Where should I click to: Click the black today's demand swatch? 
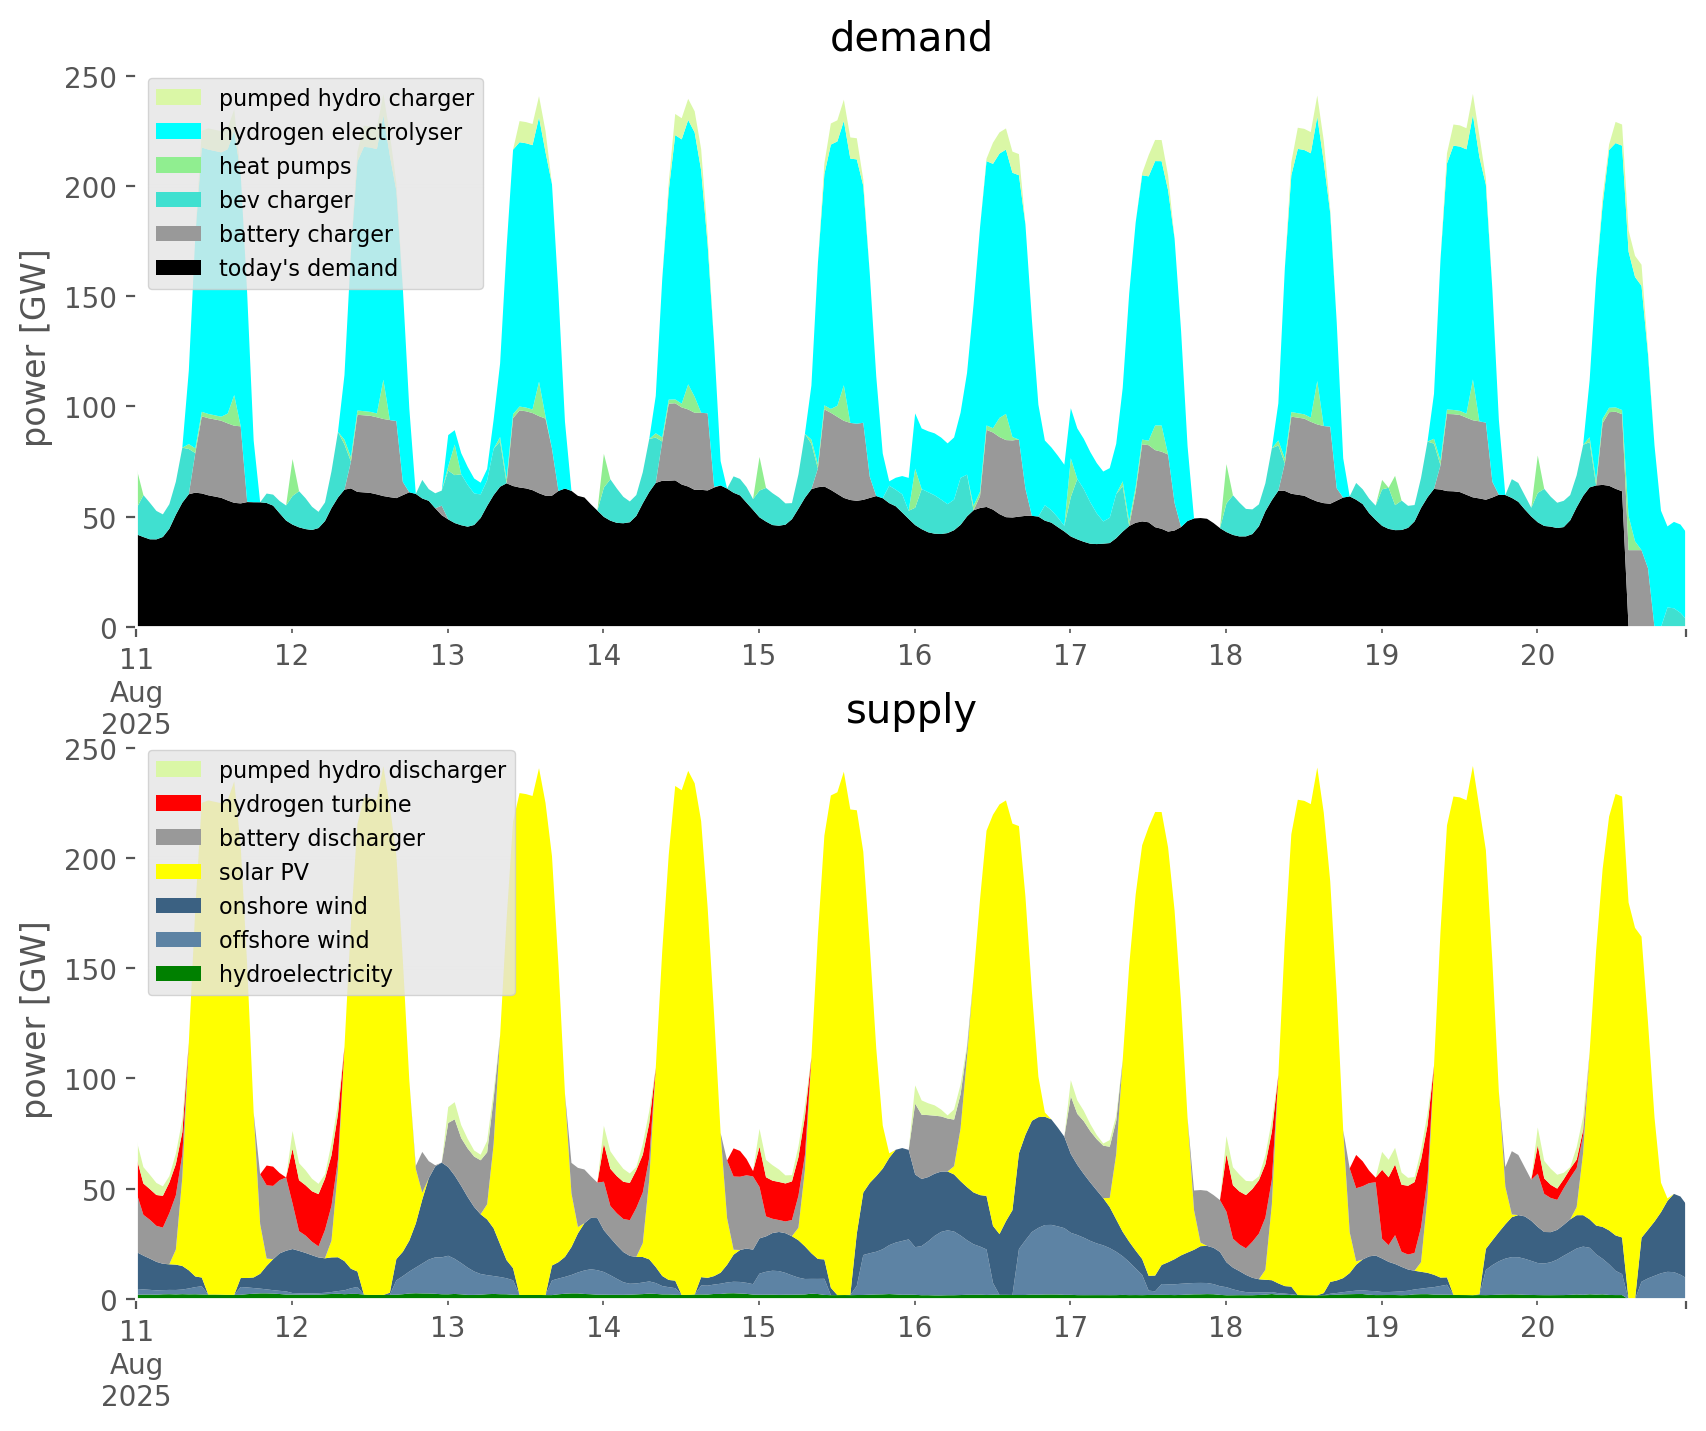point(180,268)
